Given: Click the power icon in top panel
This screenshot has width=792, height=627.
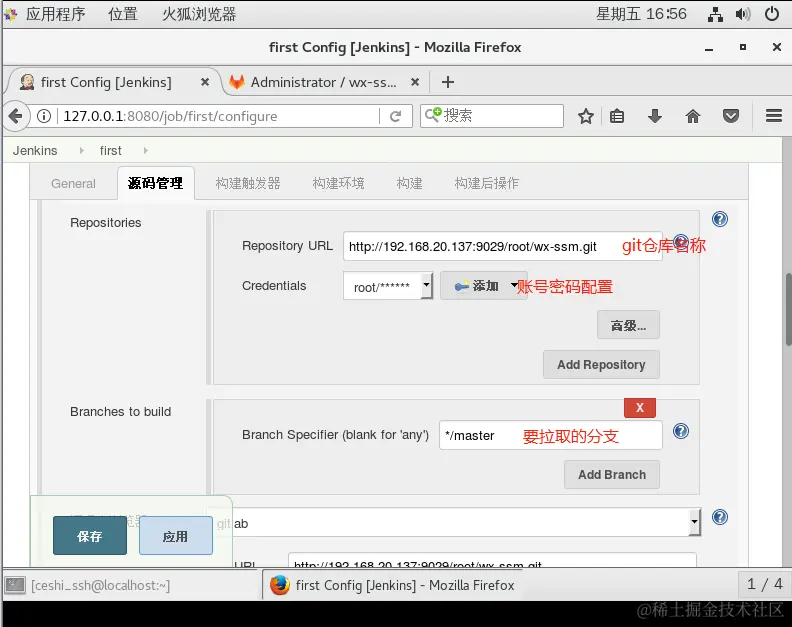Looking at the screenshot, I should 772,14.
